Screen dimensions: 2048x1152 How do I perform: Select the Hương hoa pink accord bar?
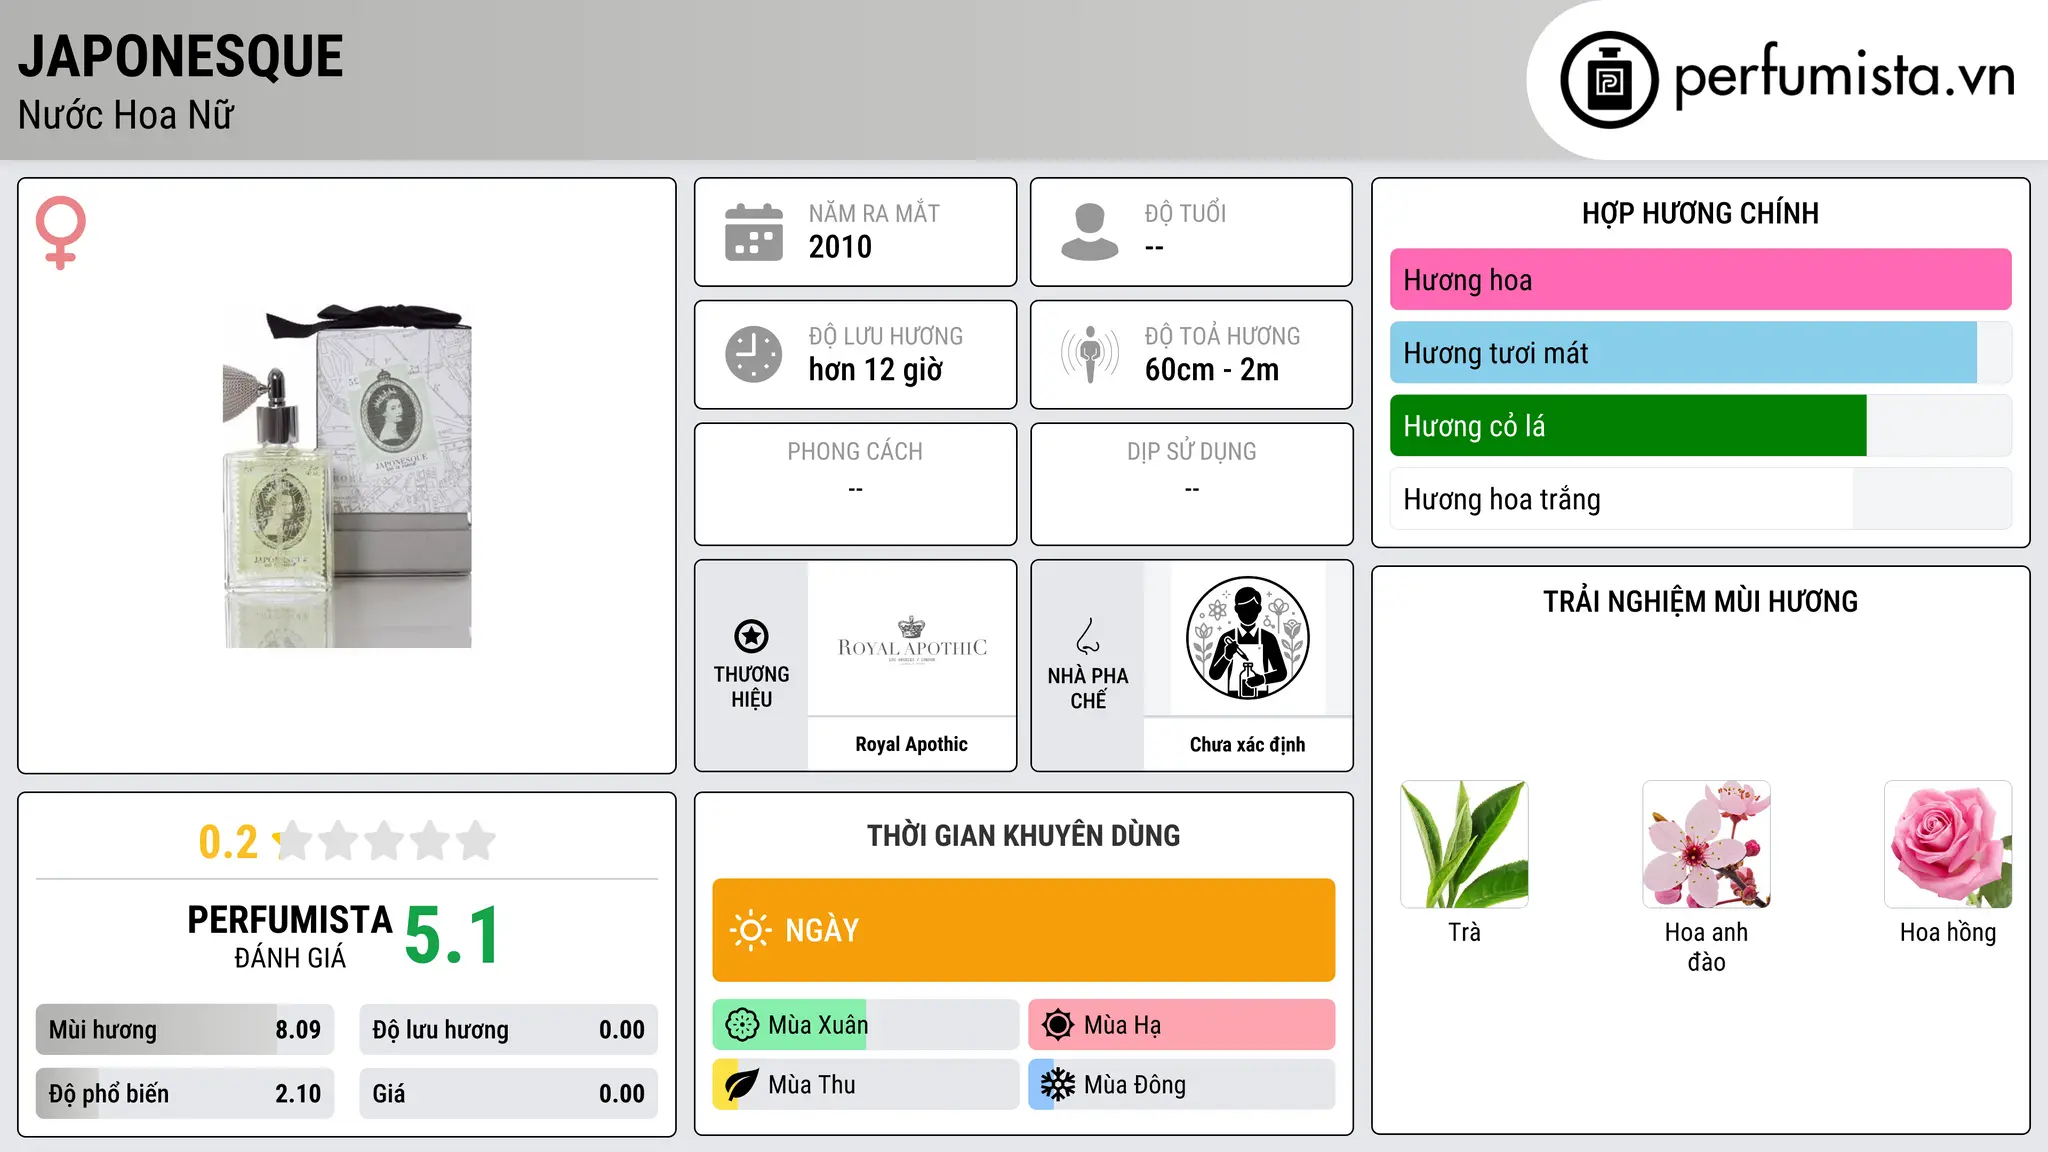click(x=1700, y=280)
